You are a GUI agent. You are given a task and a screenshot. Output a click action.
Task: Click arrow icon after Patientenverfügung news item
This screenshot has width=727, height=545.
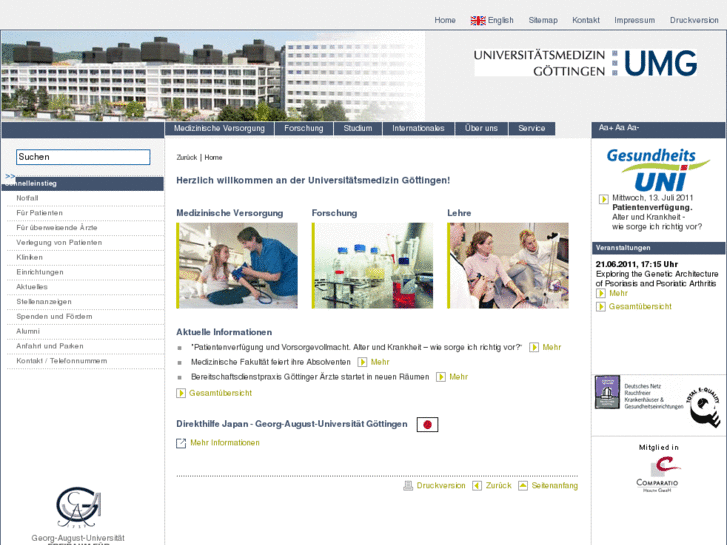[x=534, y=347]
